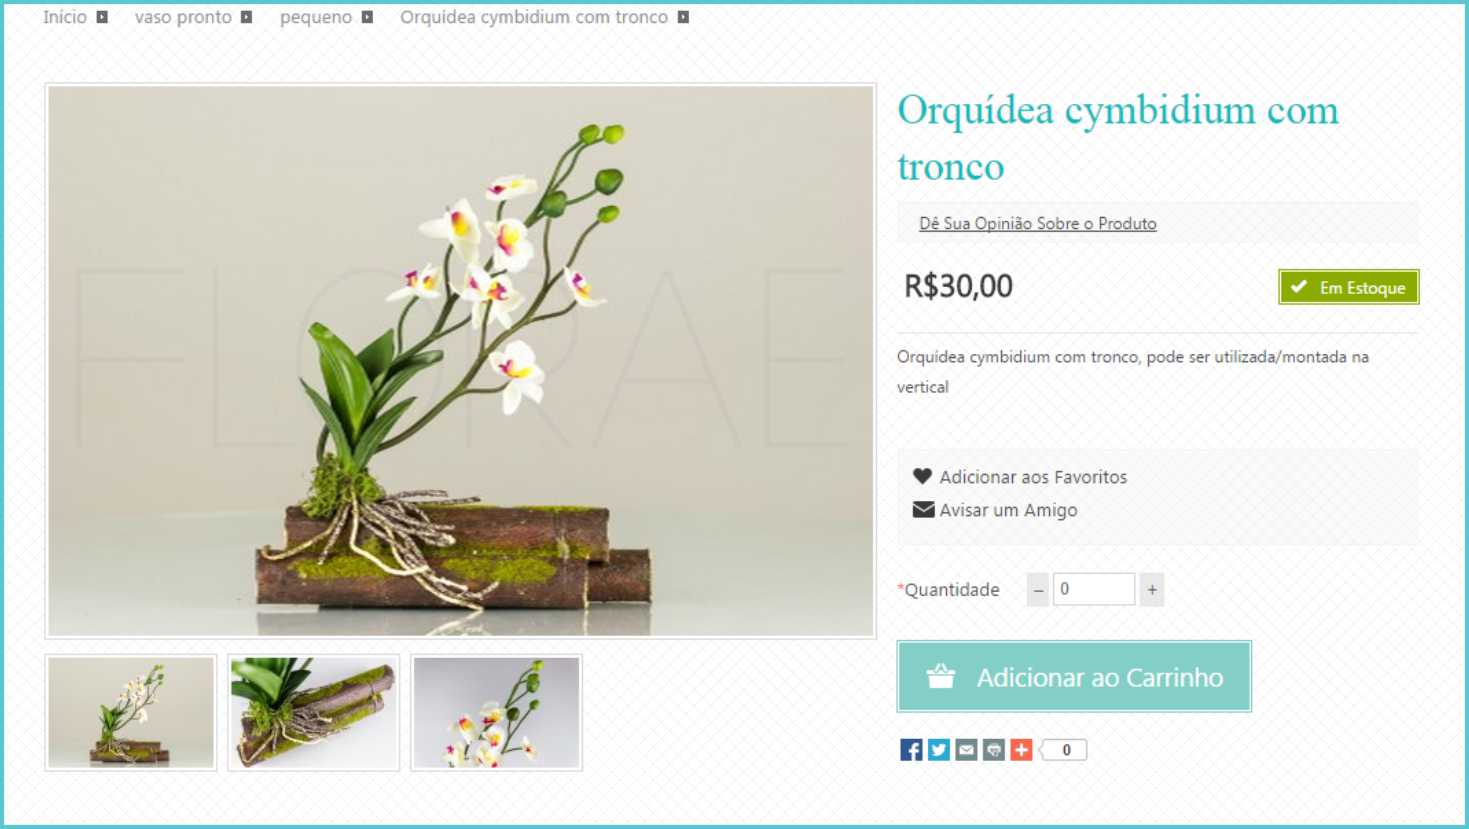The width and height of the screenshot is (1469, 829).
Task: Click the Quantidade input field
Action: pos(1094,590)
